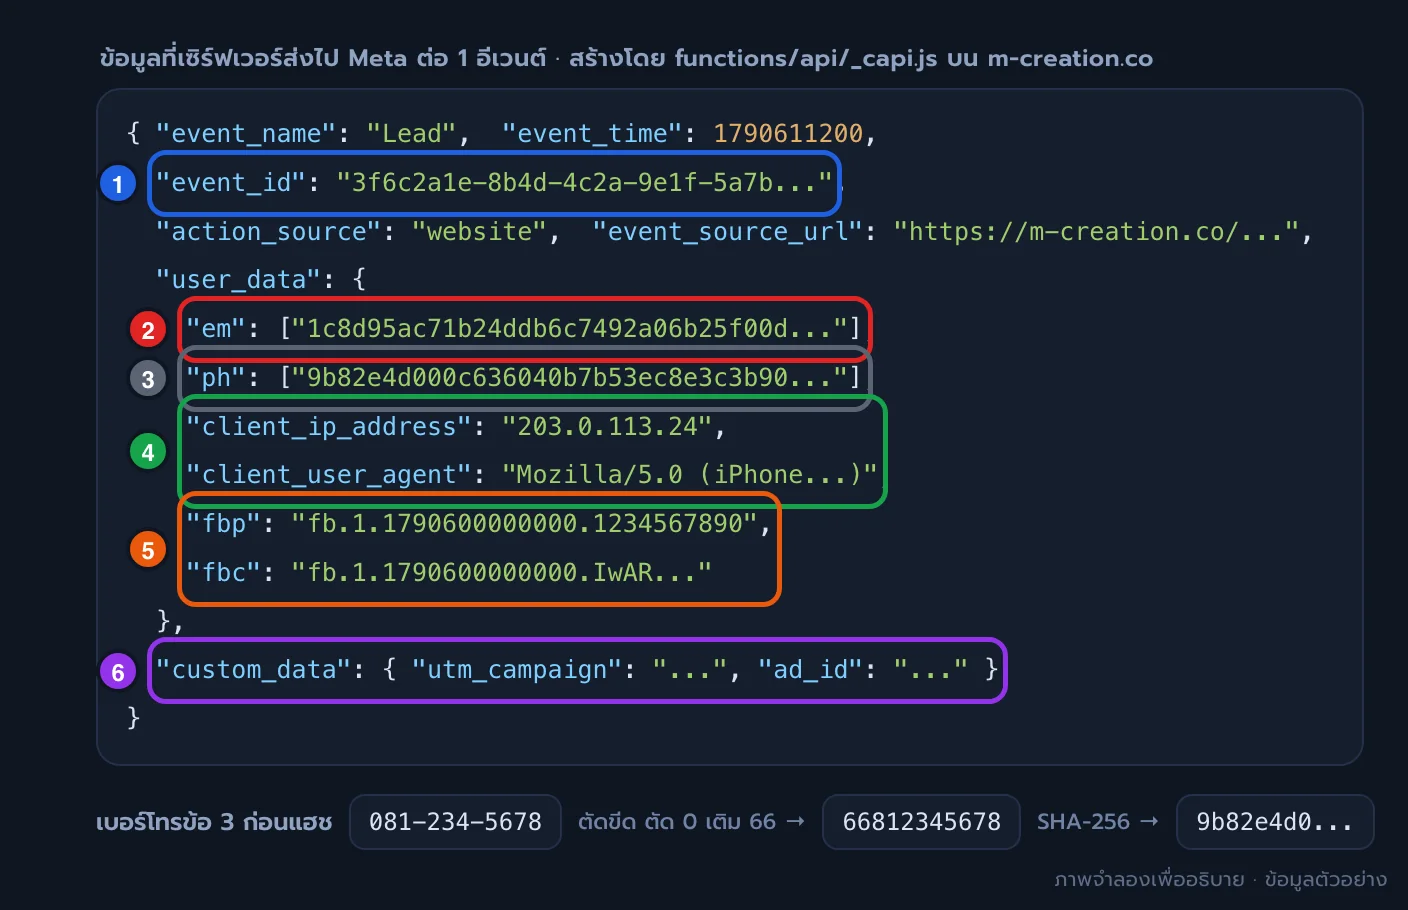
Task: Click the "client_ip_address" key
Action: (328, 427)
